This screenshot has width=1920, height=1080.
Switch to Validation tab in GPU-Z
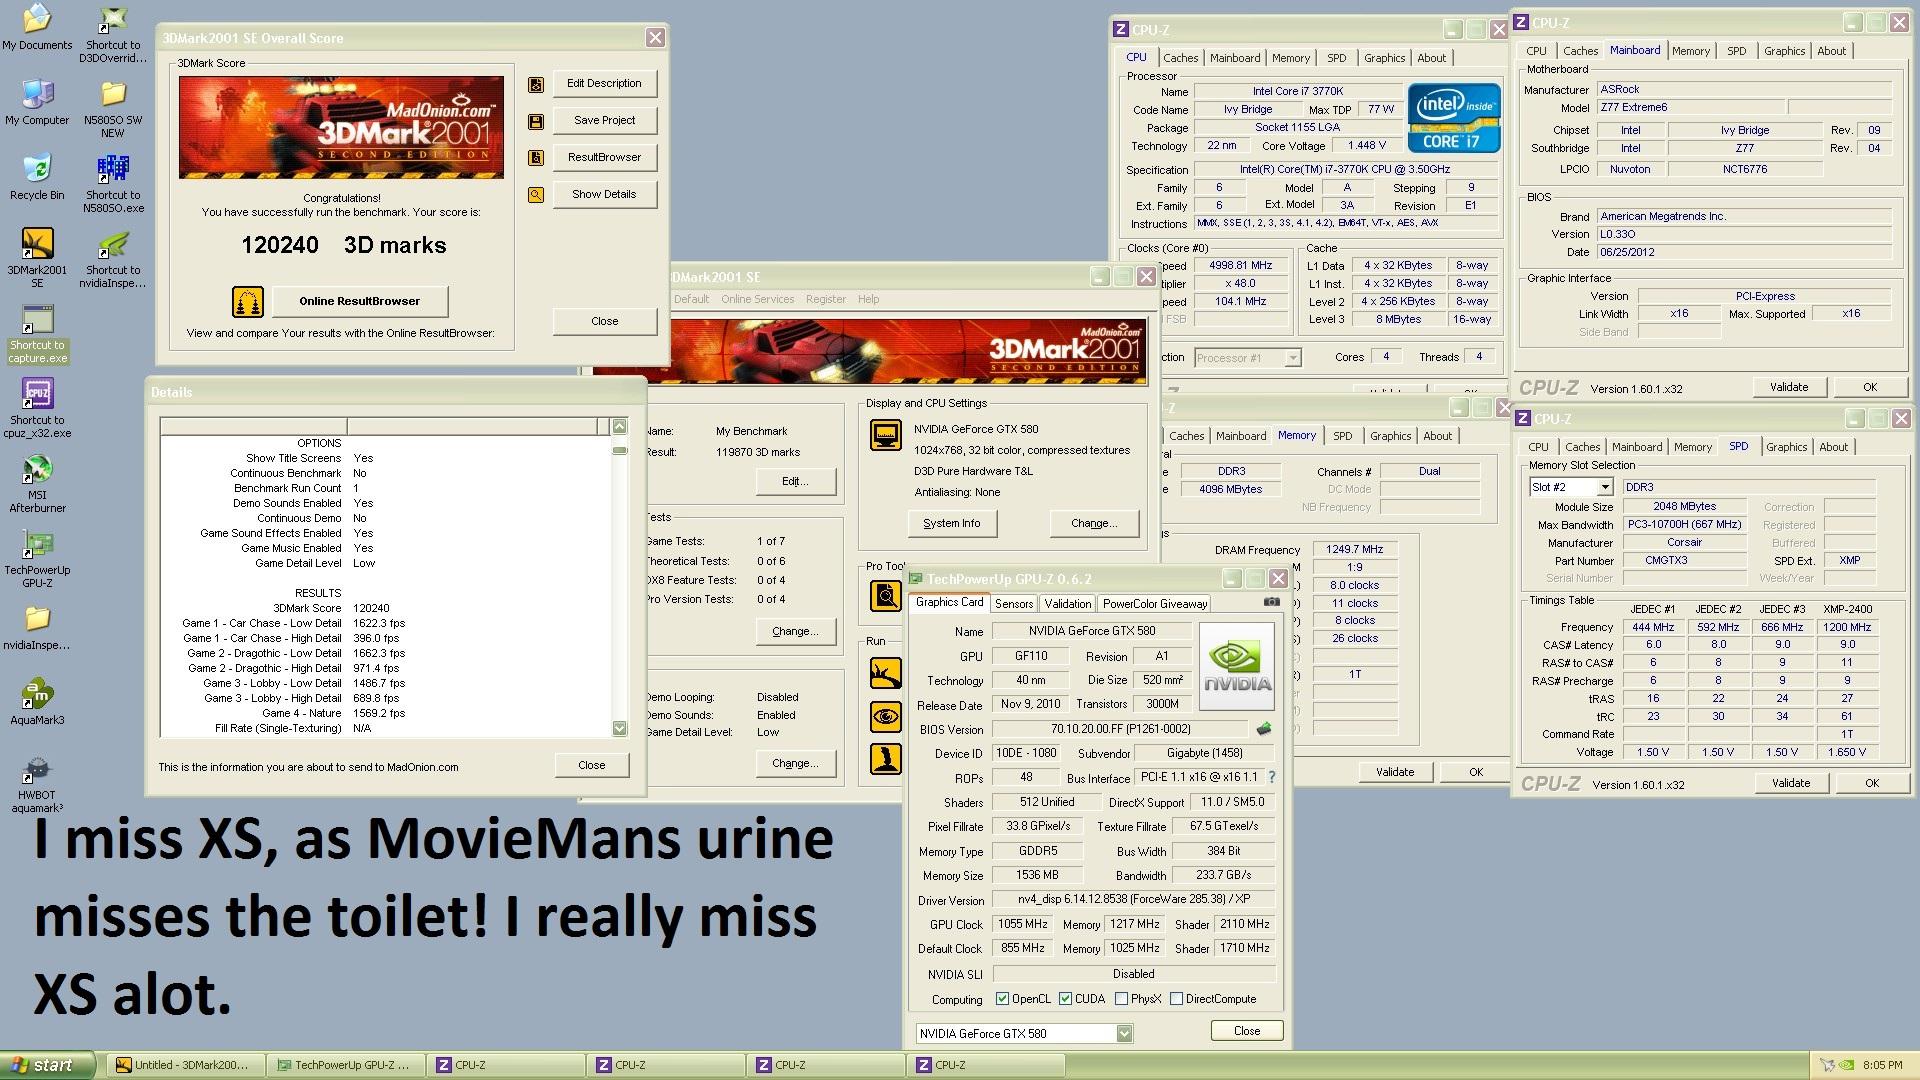coord(1067,604)
